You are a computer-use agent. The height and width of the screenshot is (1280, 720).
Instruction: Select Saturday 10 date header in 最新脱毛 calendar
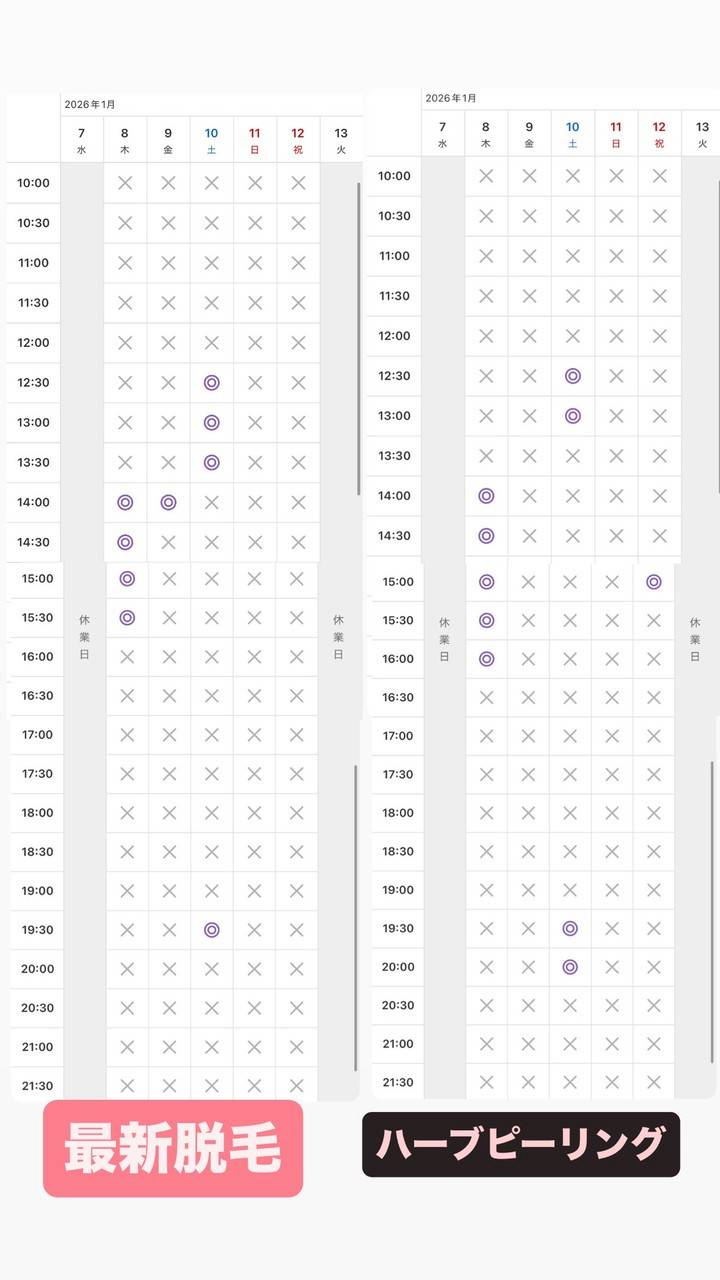click(211, 139)
